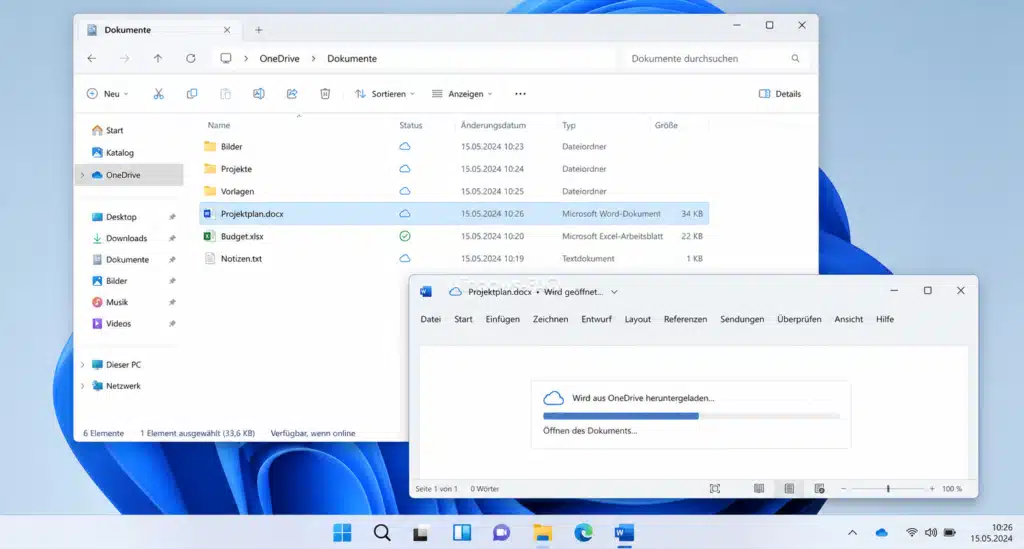This screenshot has width=1024, height=549.
Task: Open the three-dot more options menu
Action: 520,94
